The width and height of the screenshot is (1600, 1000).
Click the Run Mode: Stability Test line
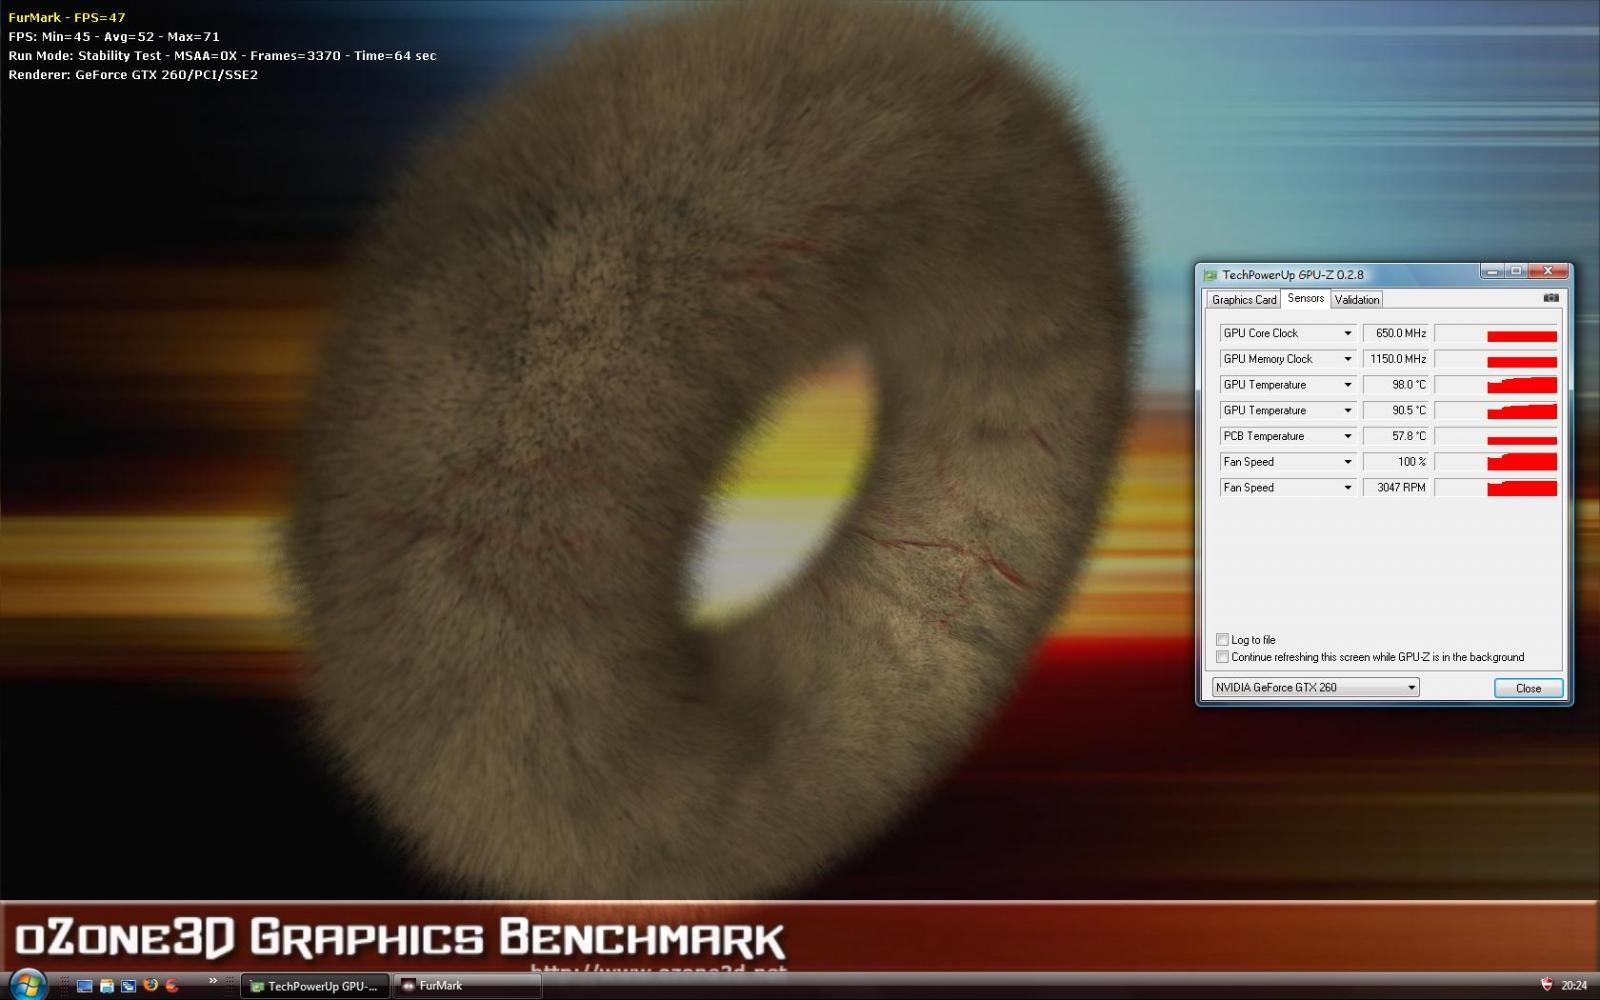[222, 56]
